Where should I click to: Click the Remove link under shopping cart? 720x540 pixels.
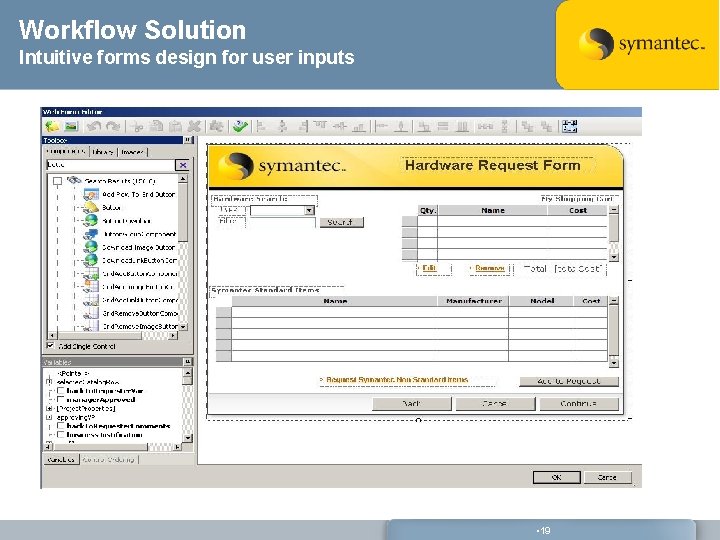[489, 268]
